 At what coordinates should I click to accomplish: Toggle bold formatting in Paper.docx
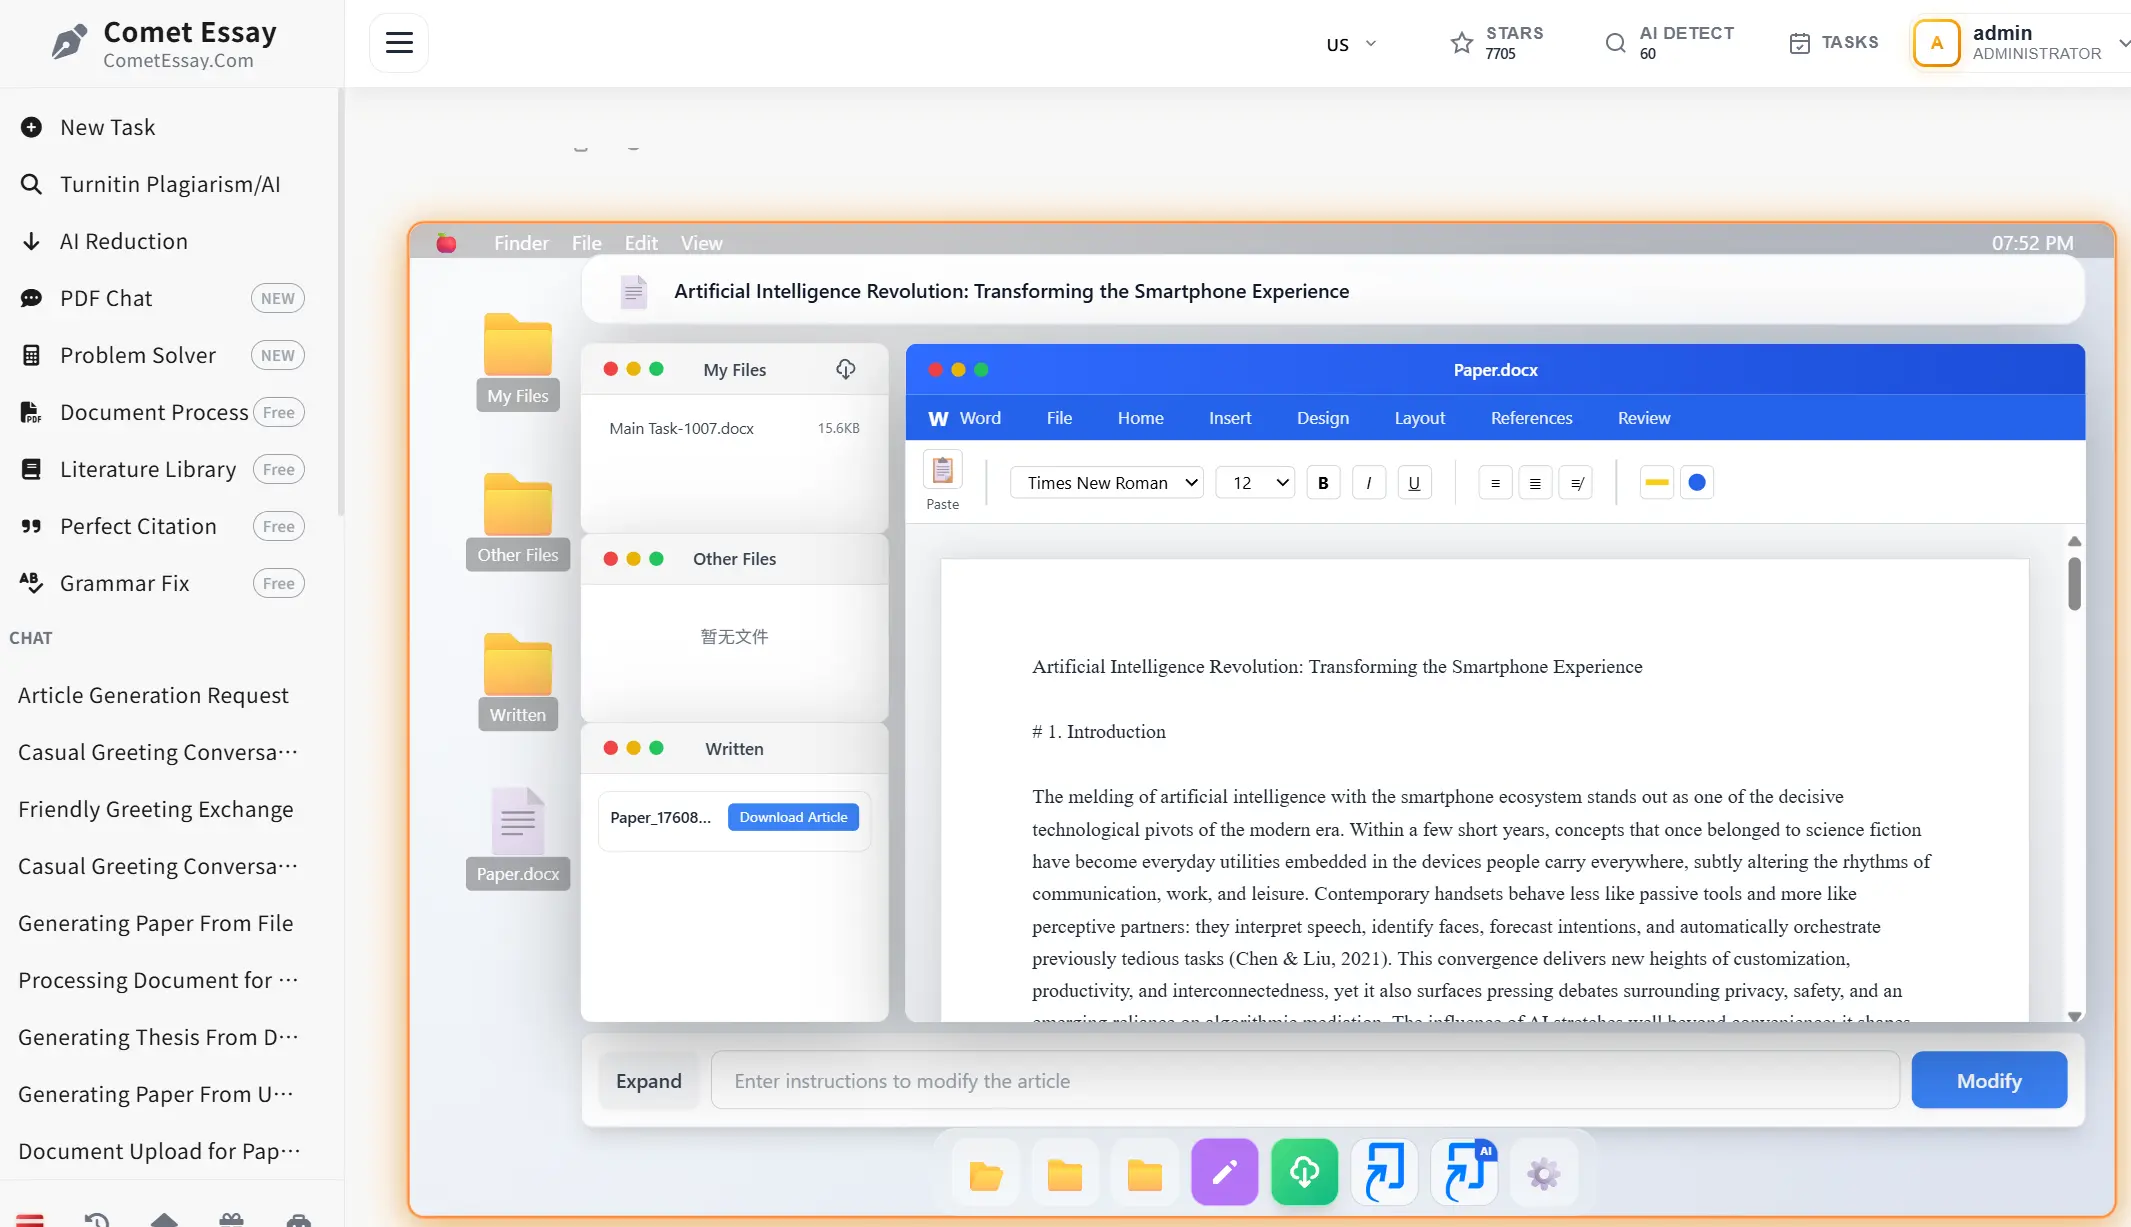pyautogui.click(x=1323, y=483)
